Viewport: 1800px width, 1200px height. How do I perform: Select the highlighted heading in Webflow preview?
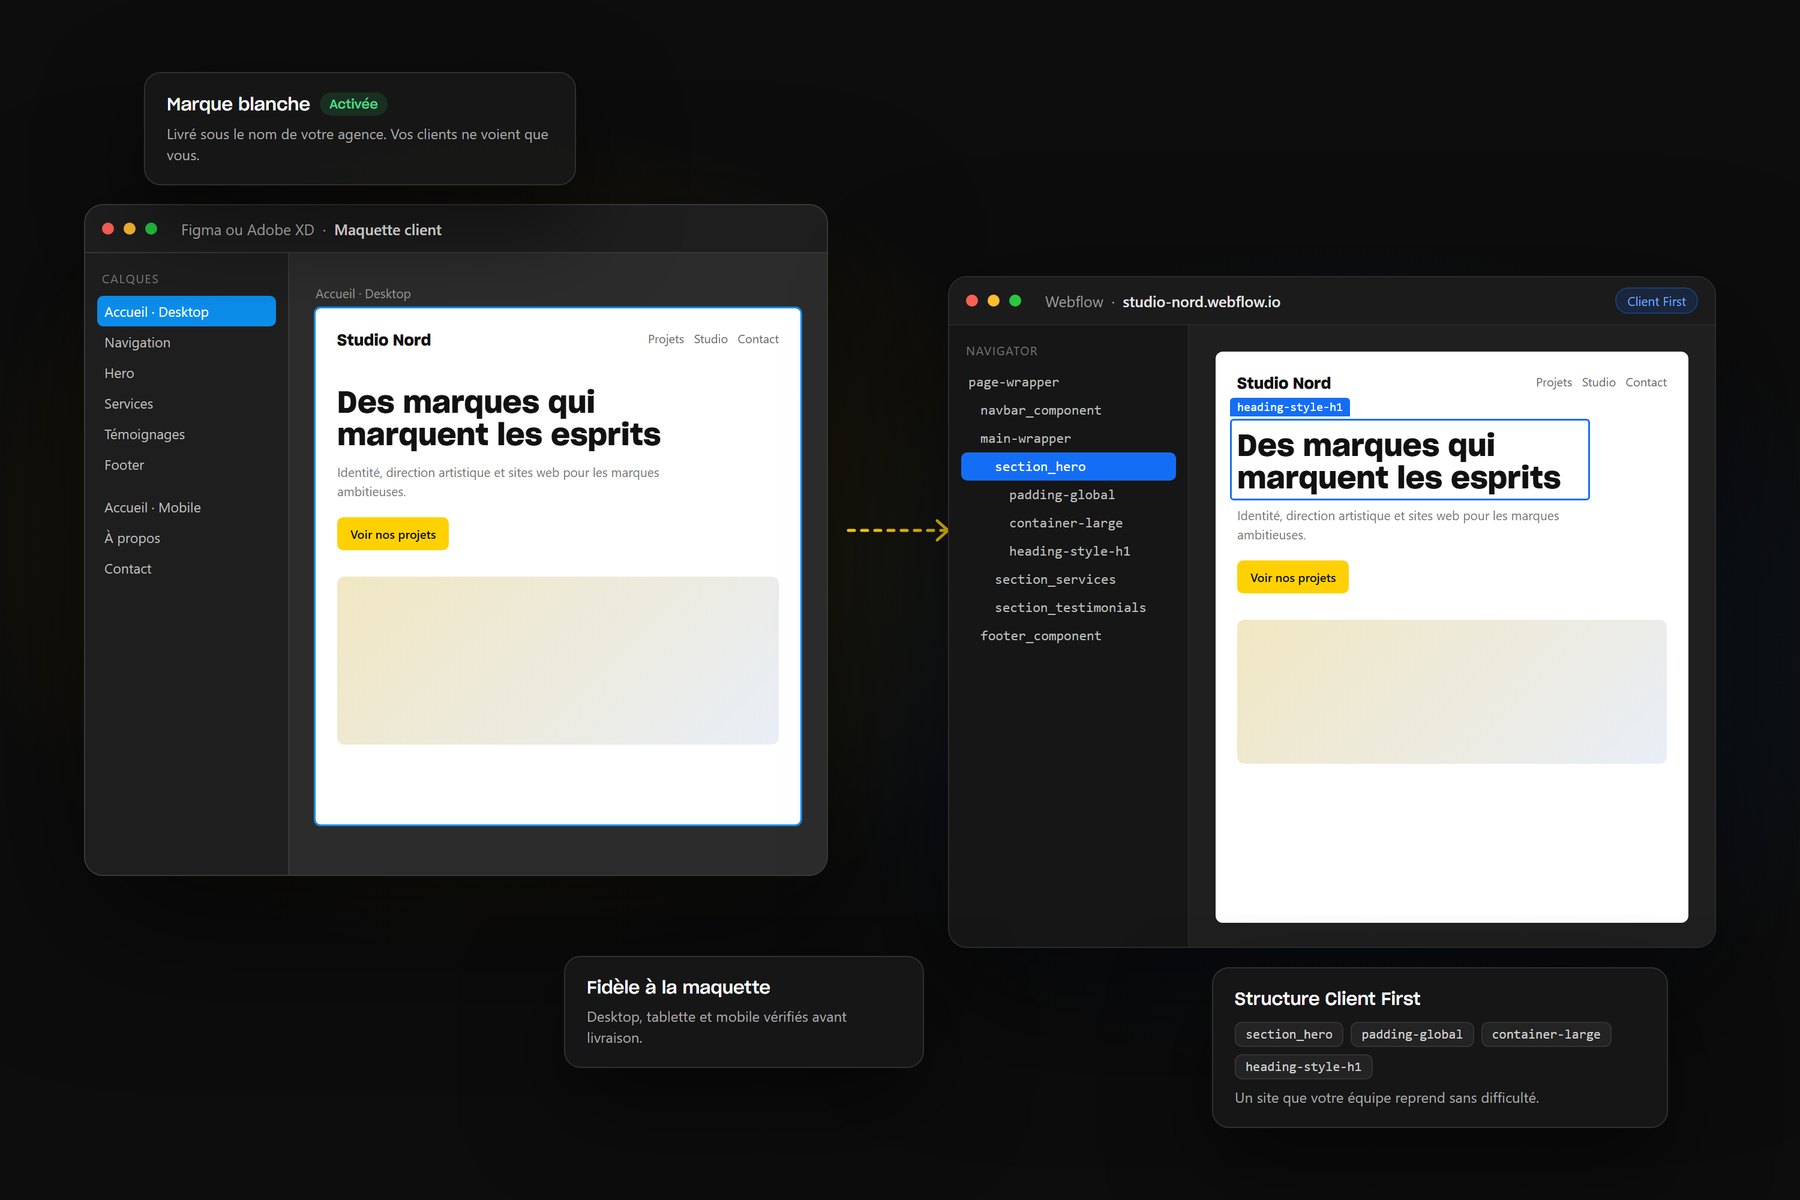(x=1409, y=460)
